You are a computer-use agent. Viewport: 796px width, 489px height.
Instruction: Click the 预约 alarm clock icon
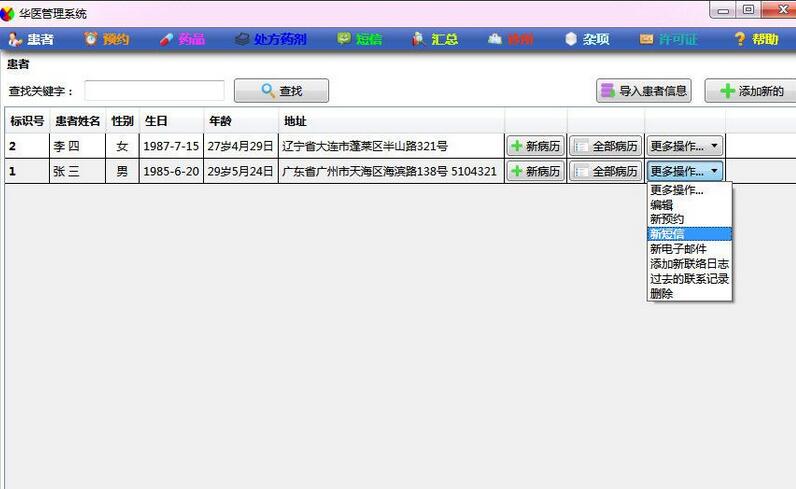tap(91, 39)
